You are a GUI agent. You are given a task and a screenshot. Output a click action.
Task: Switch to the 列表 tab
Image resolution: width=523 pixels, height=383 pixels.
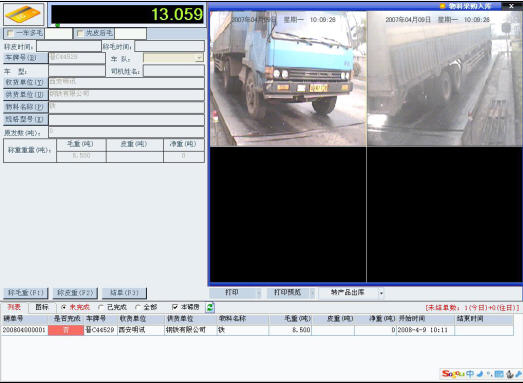(14, 307)
